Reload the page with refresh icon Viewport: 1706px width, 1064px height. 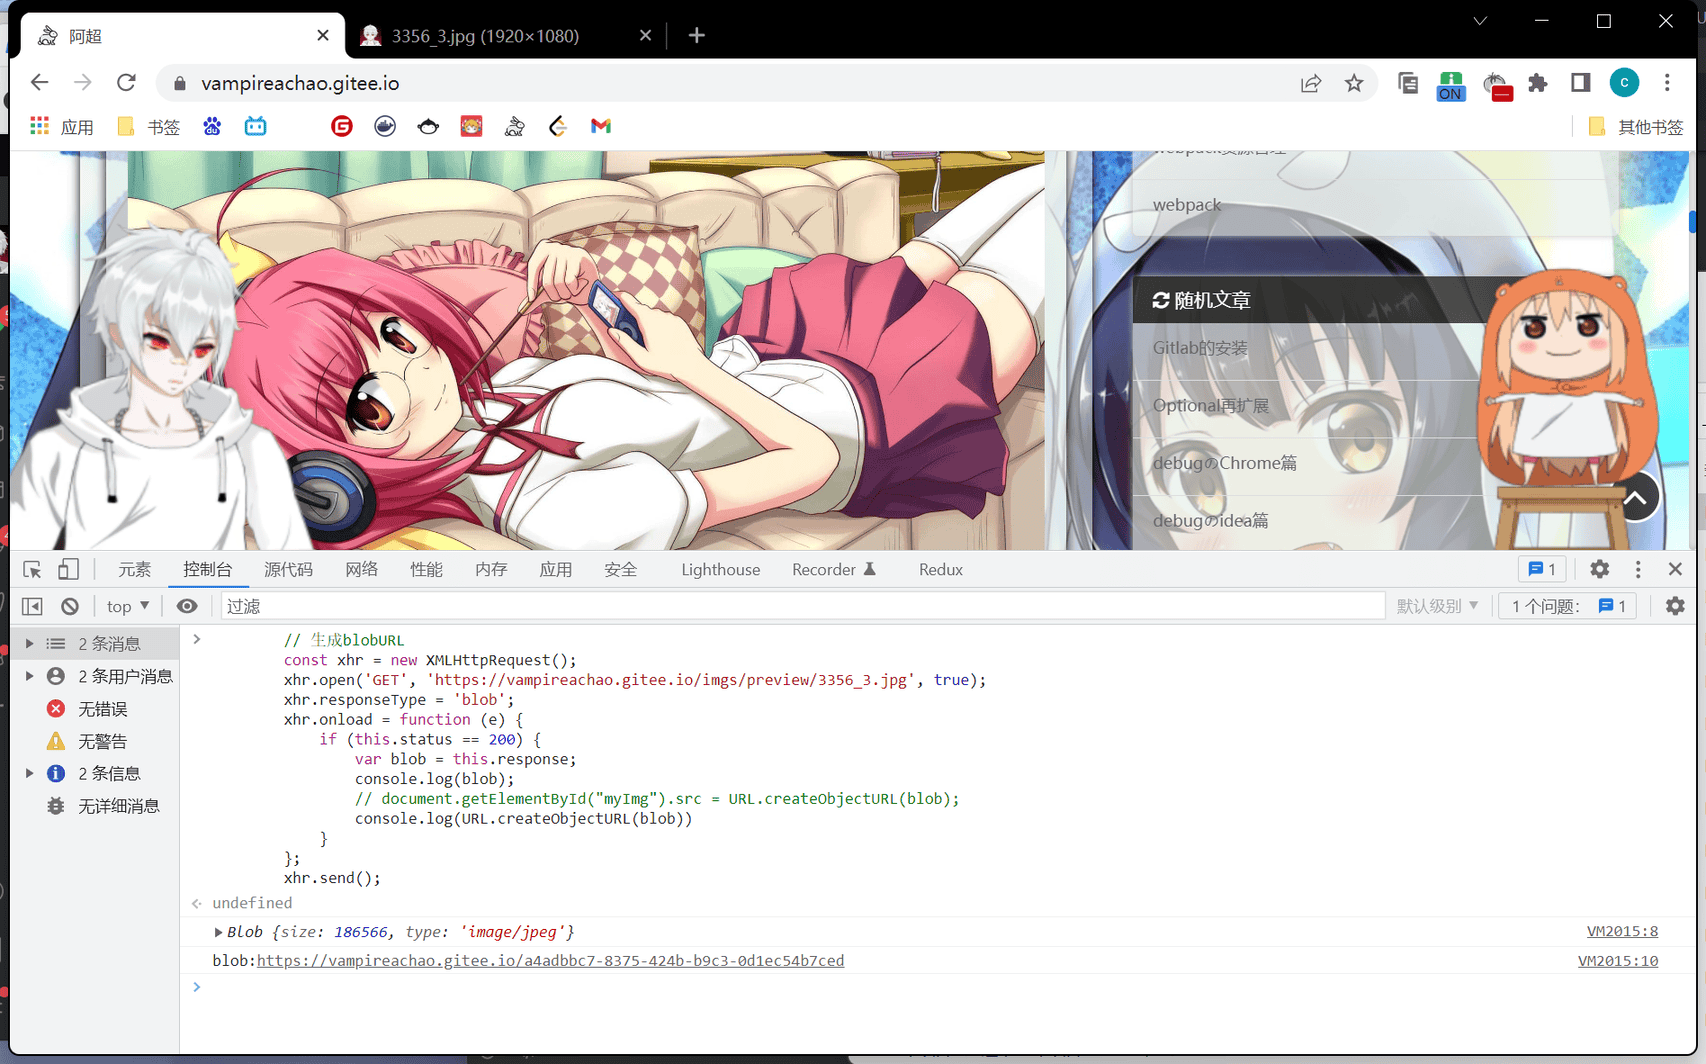126,83
